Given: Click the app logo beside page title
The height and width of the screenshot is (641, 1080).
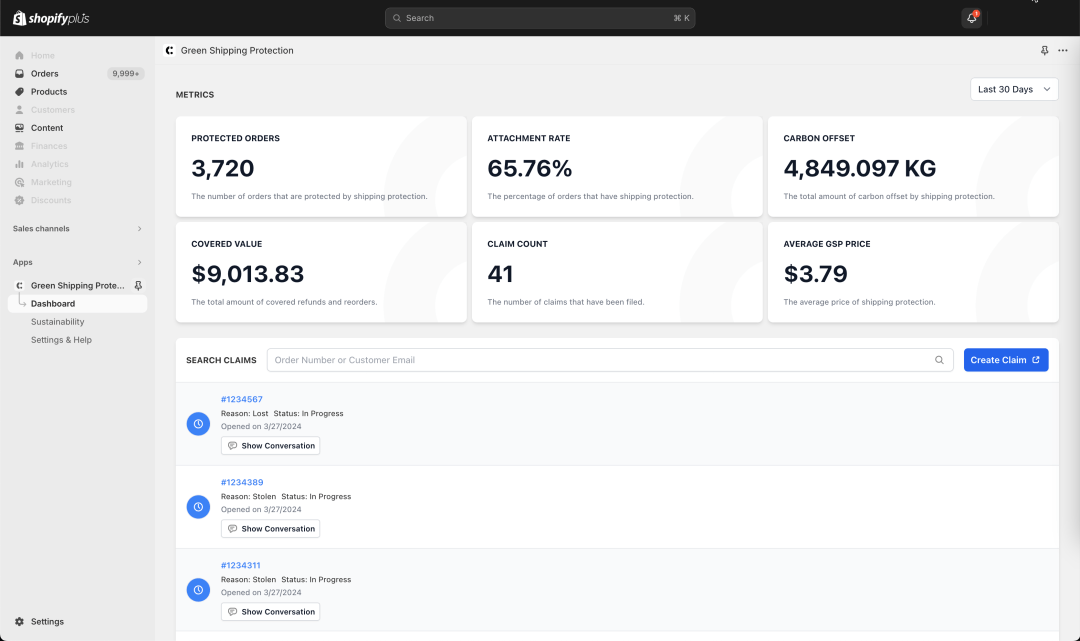Looking at the screenshot, I should coord(169,50).
